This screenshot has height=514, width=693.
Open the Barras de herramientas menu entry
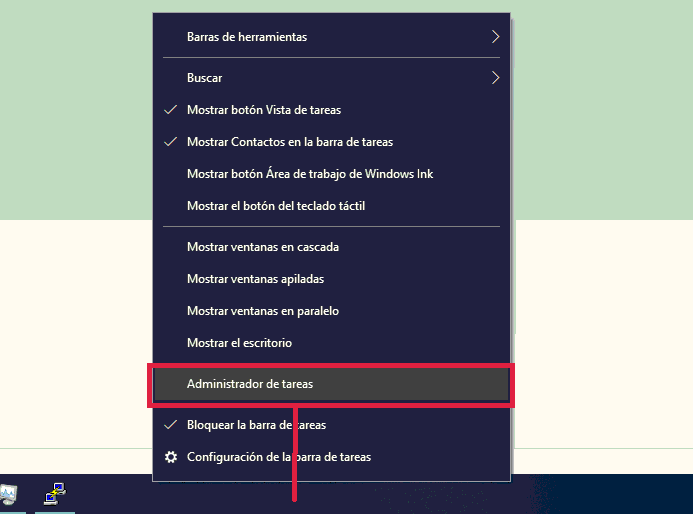click(x=247, y=37)
